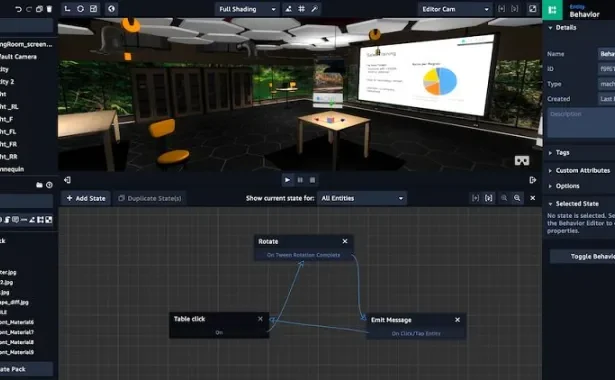The image size is (615, 380).
Task: Play the scene
Action: pos(287,180)
